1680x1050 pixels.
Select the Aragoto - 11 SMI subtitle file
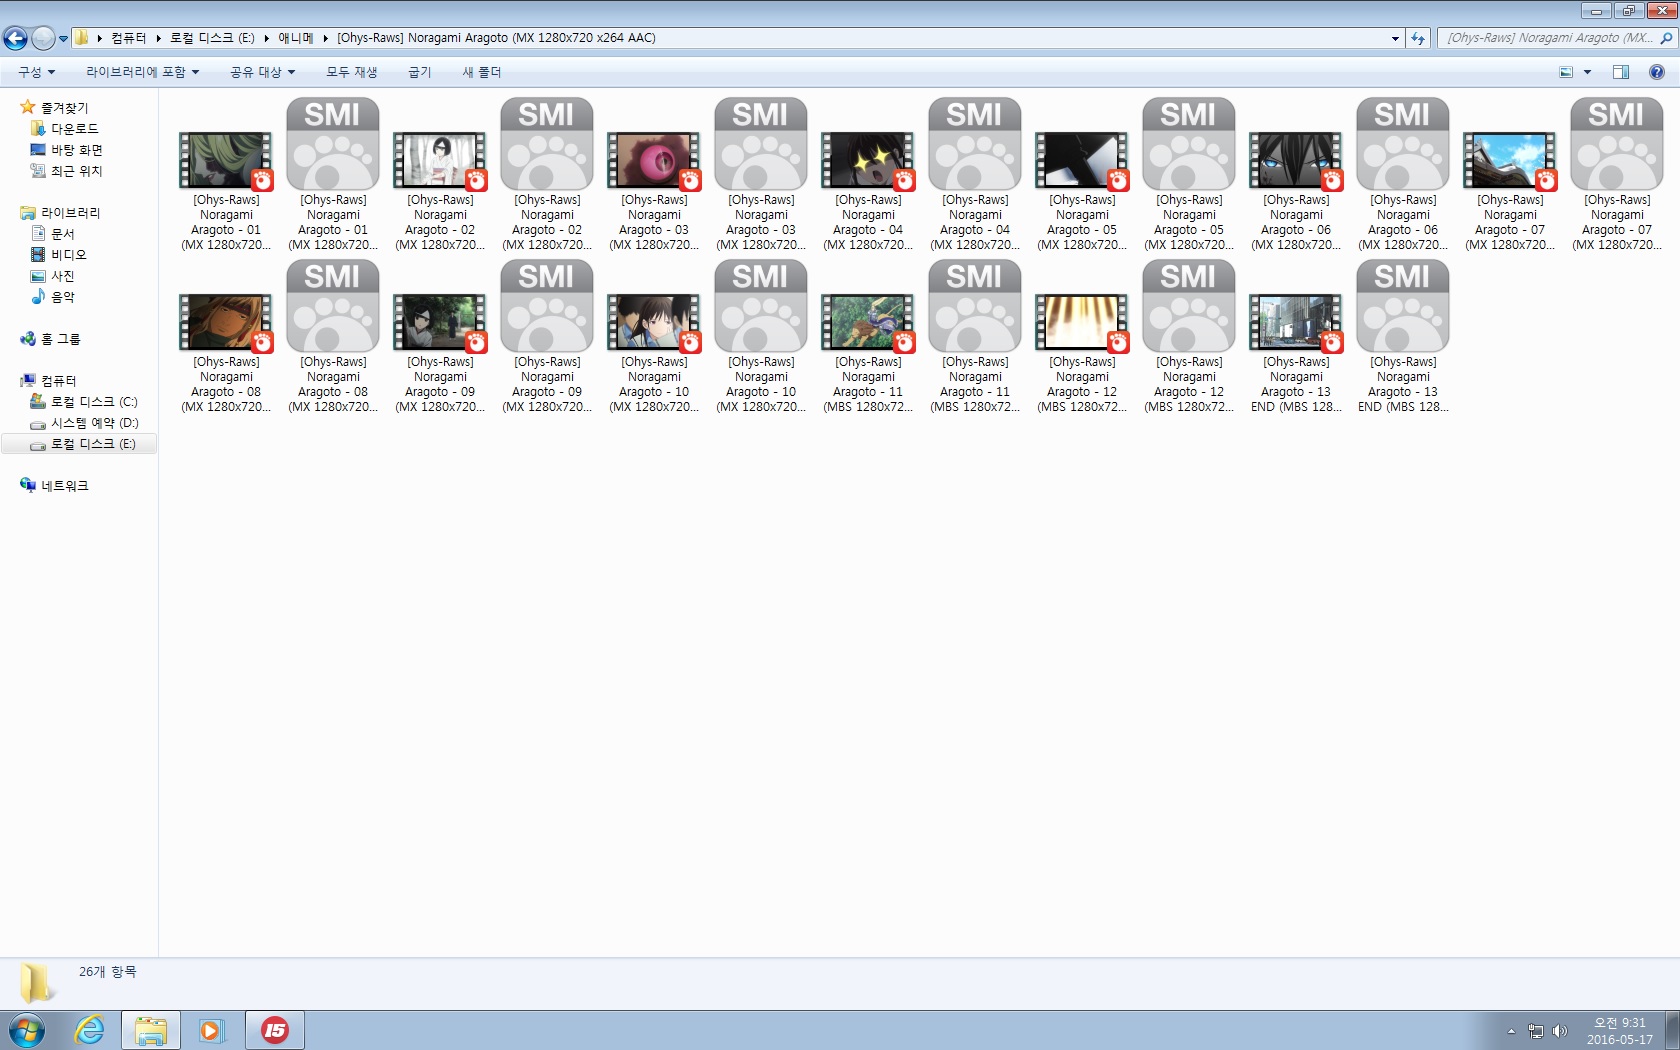click(975, 306)
